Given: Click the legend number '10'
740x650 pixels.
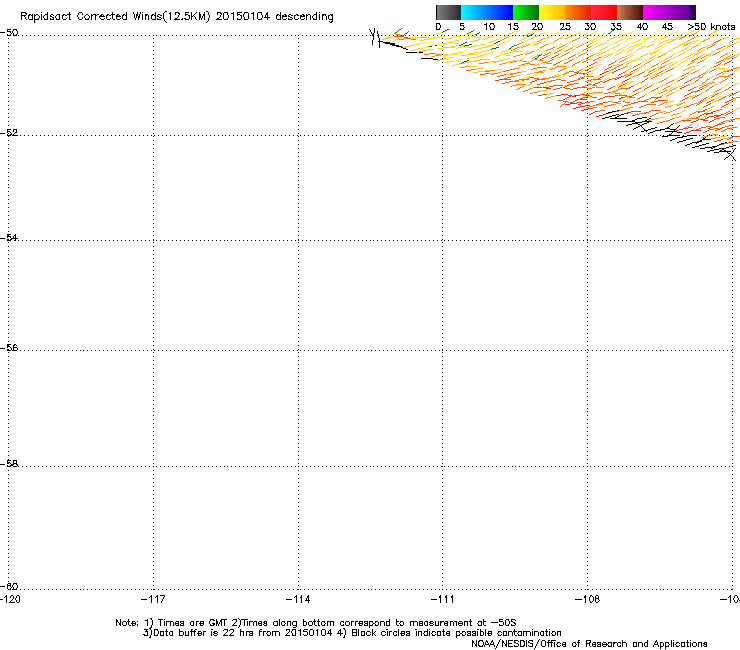Looking at the screenshot, I should (489, 27).
